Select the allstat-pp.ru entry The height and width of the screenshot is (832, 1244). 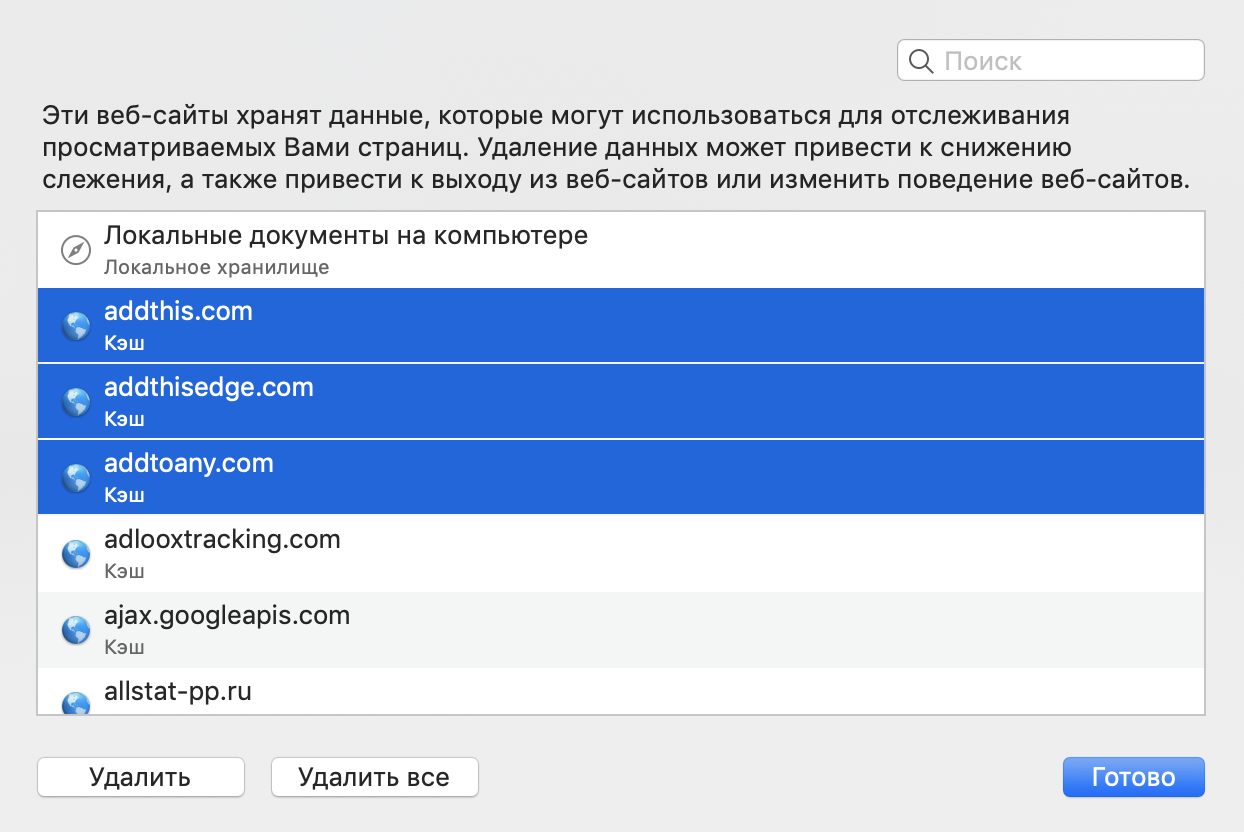[x=620, y=694]
